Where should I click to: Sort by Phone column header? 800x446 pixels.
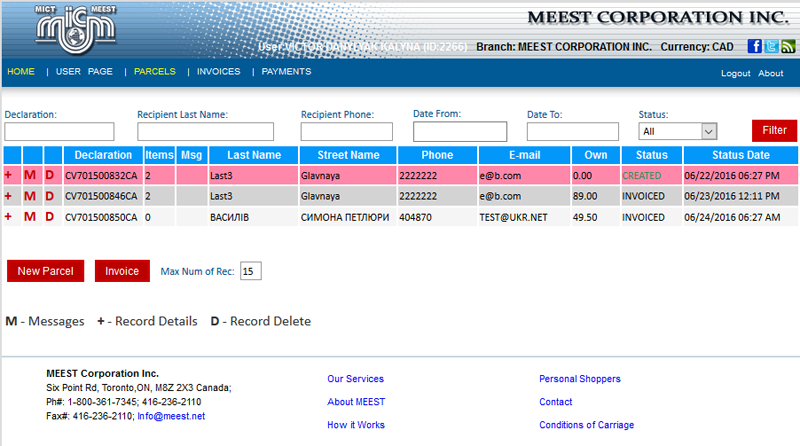[x=437, y=155]
